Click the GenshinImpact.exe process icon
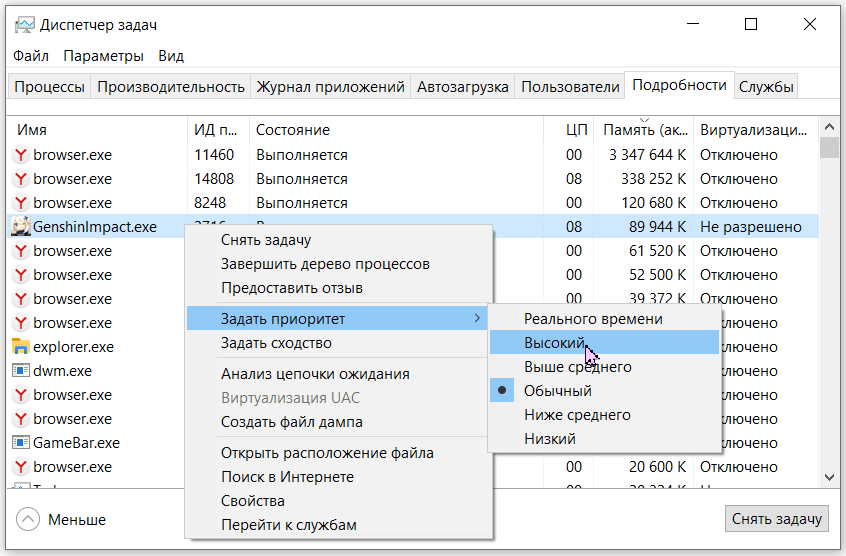846x556 pixels. click(21, 227)
